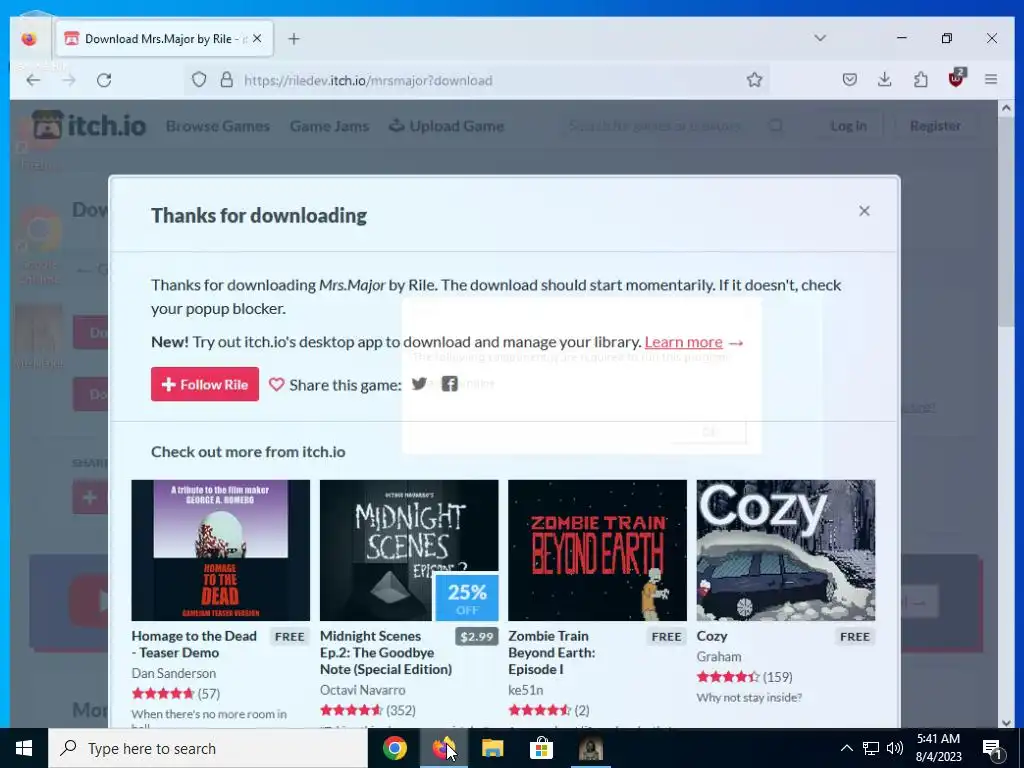Click the Cozy game title link
The image size is (1024, 768).
click(x=712, y=636)
